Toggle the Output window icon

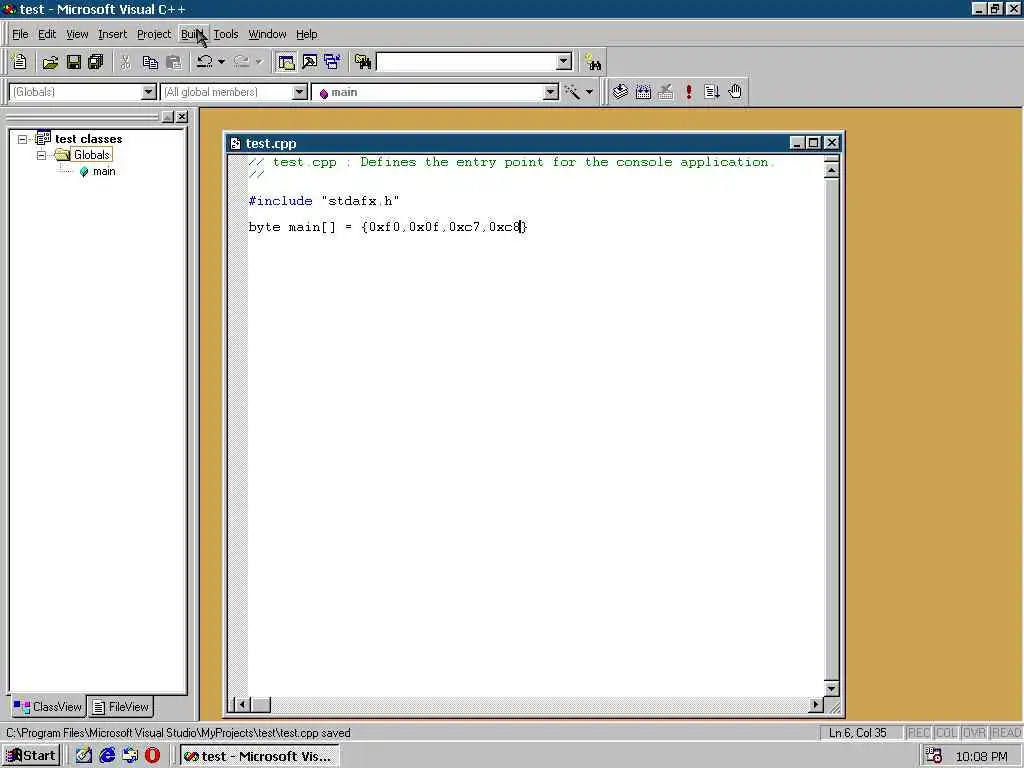[310, 62]
